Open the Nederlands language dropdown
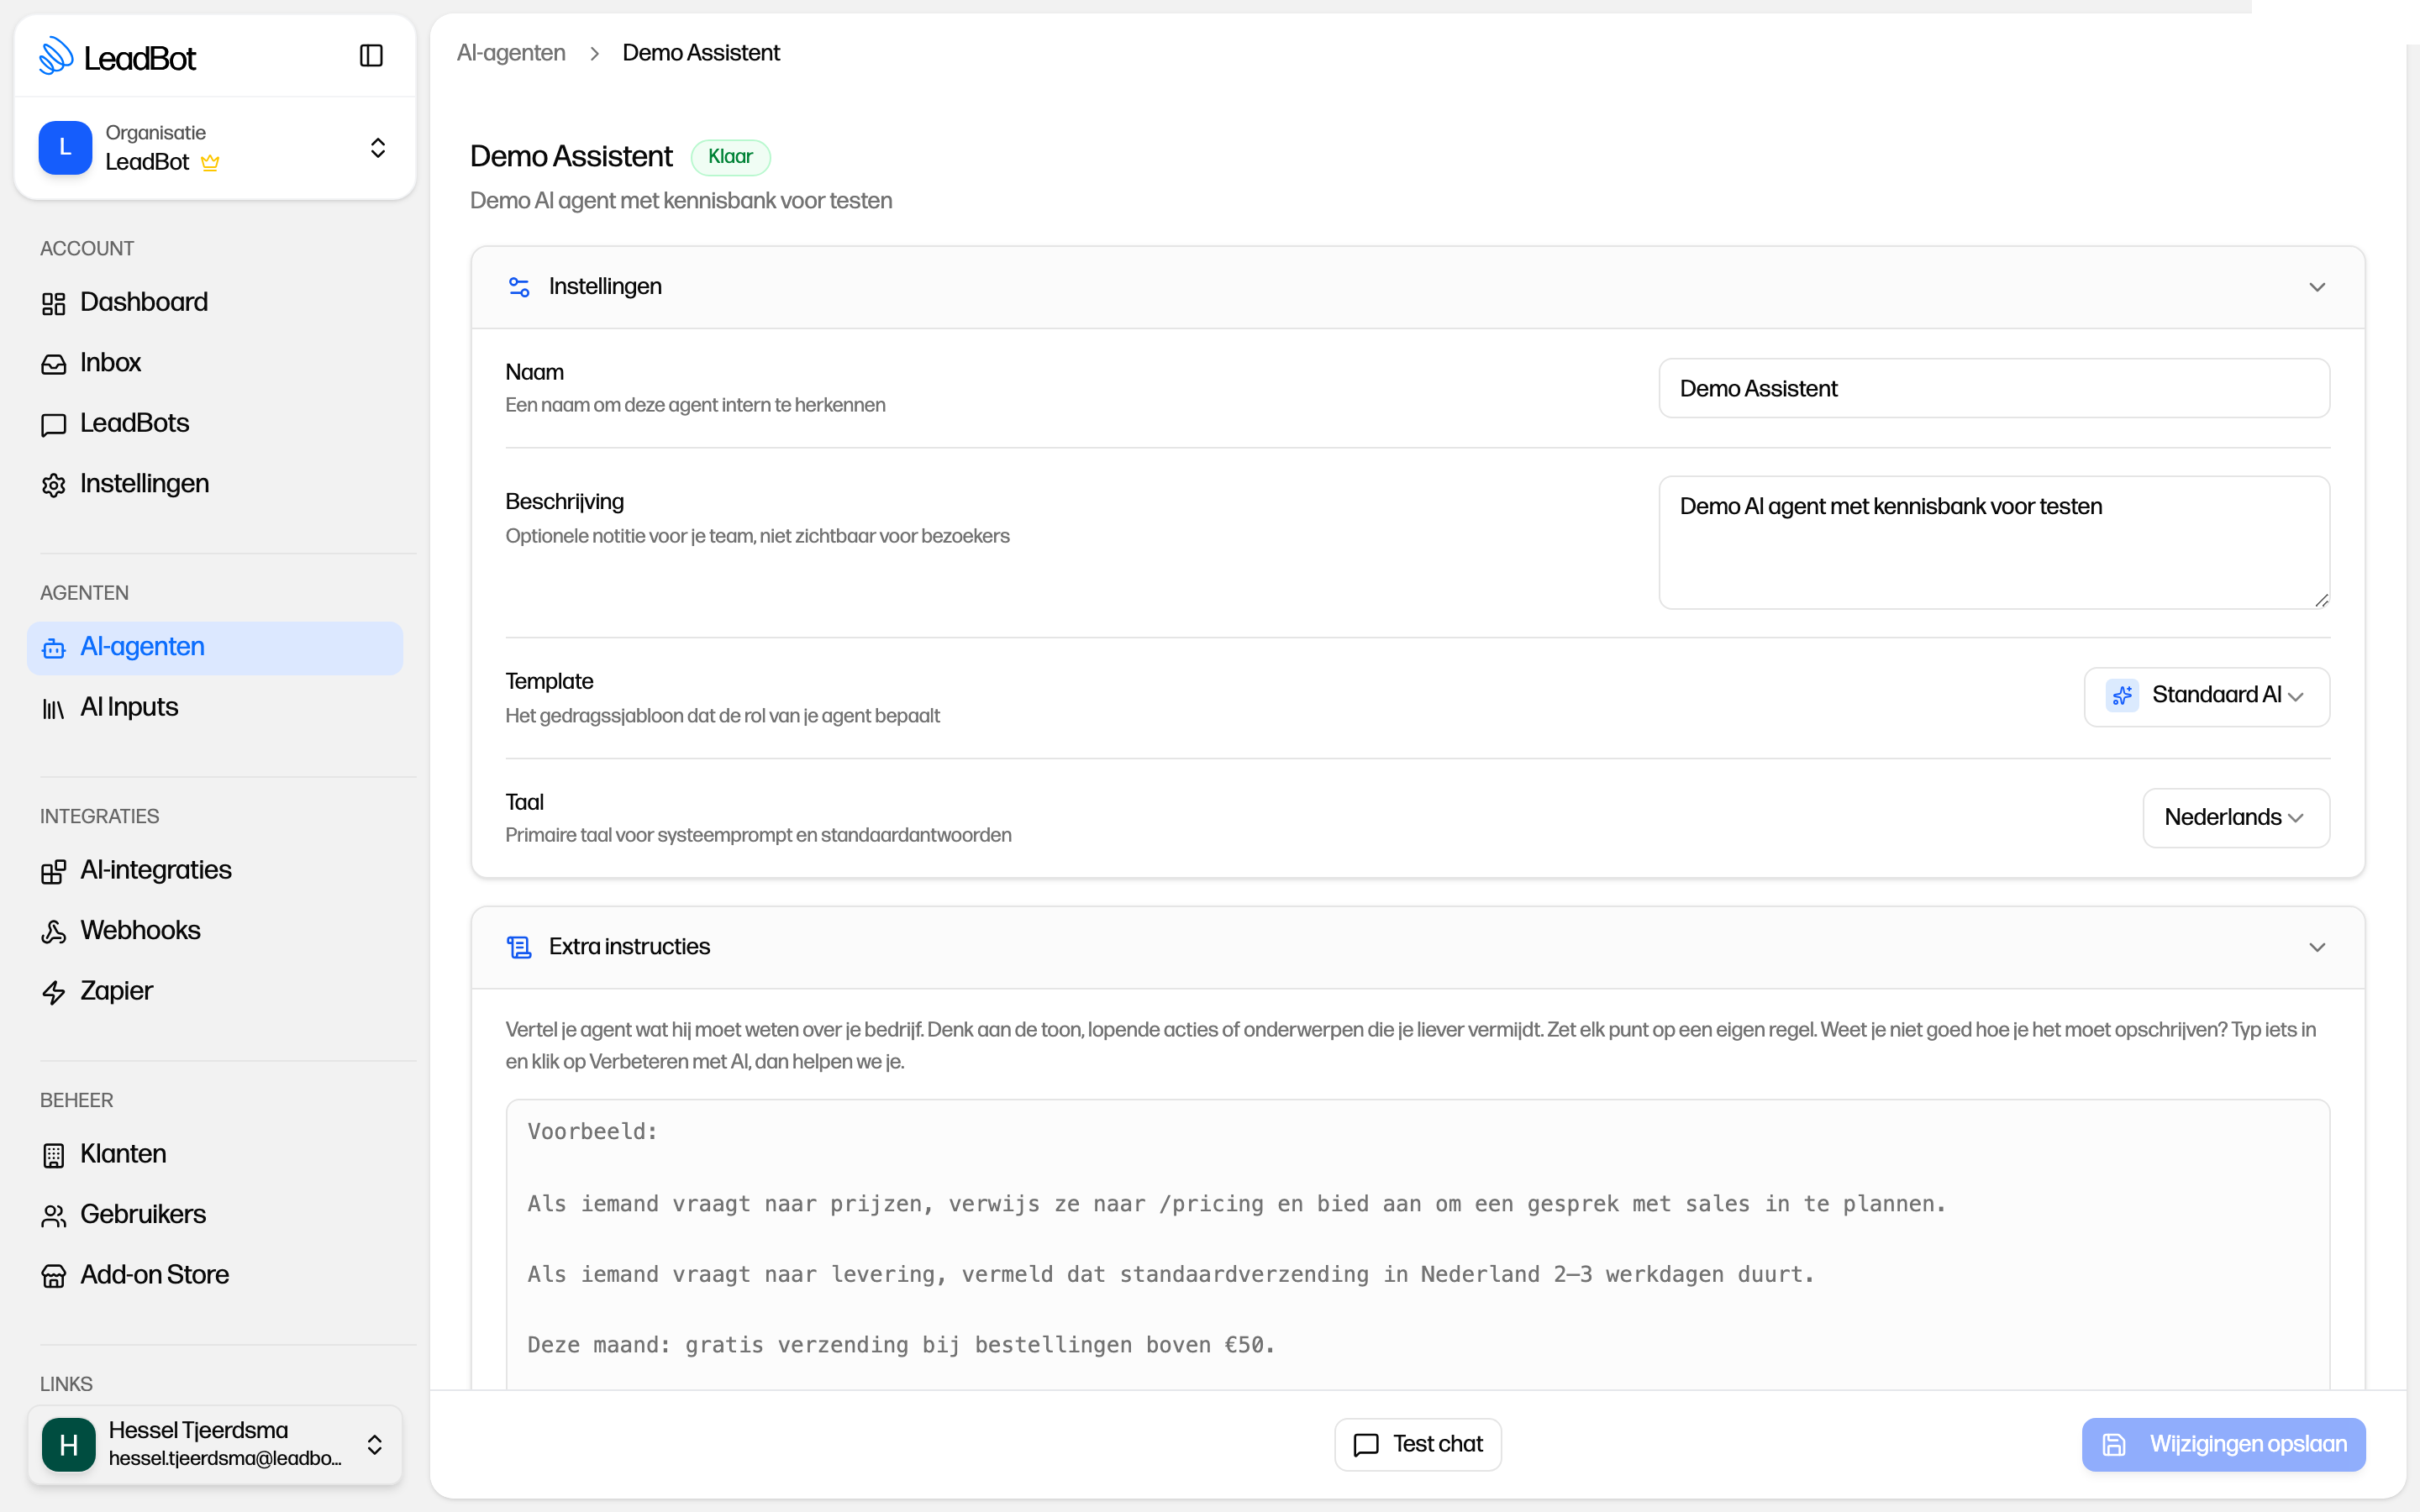The height and width of the screenshot is (1512, 2420). tap(2236, 817)
